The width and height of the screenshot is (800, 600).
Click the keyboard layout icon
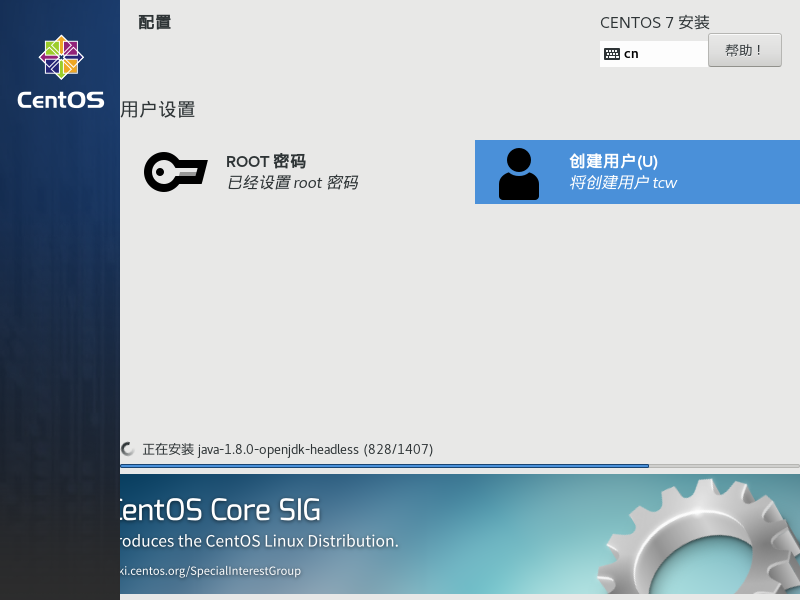(611, 54)
